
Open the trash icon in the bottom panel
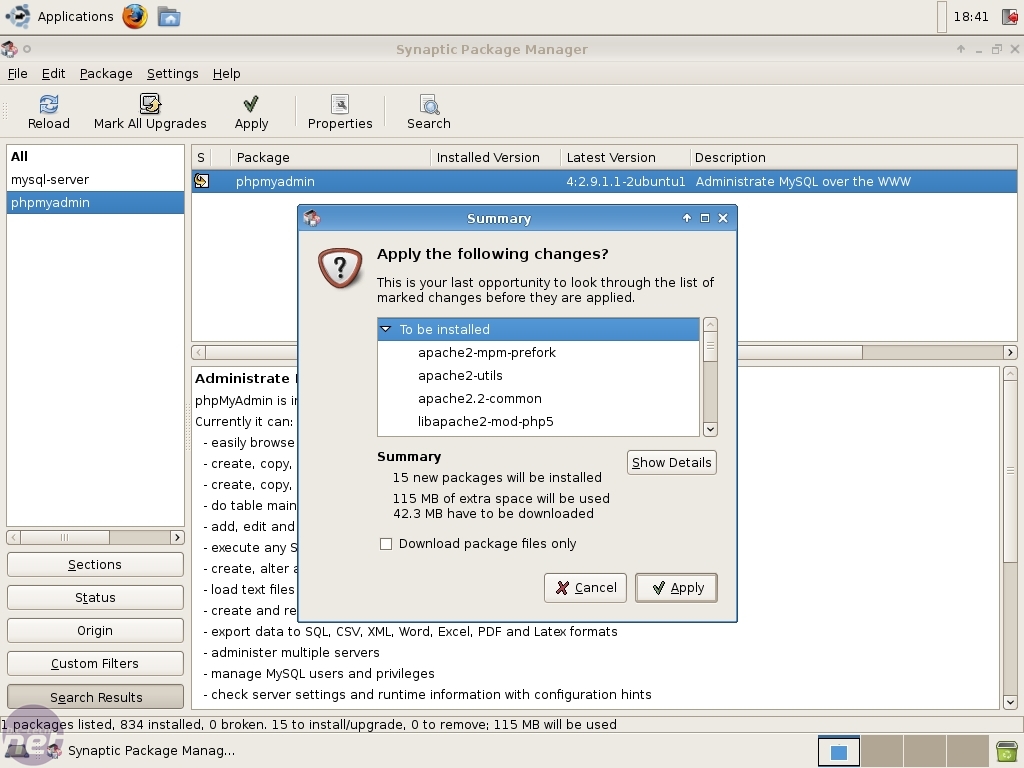tap(1006, 751)
